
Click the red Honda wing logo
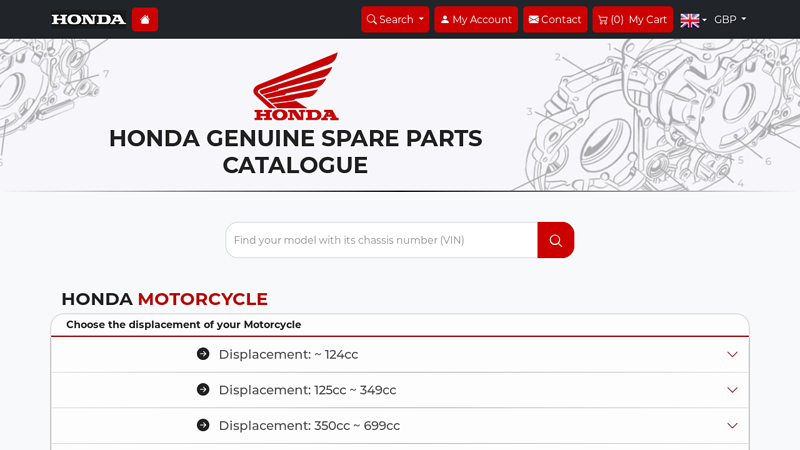[x=296, y=86]
